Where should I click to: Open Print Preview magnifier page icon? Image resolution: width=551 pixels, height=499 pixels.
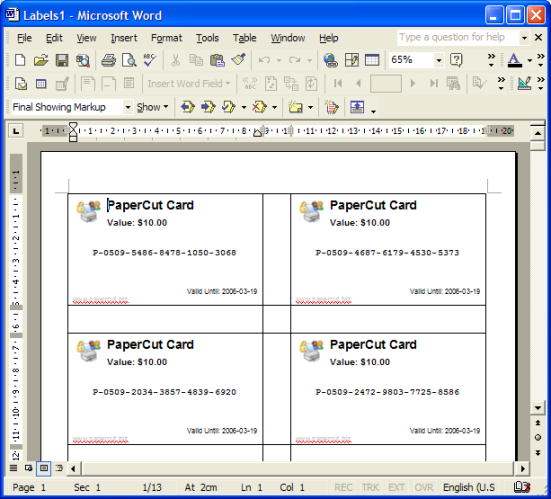(x=129, y=60)
